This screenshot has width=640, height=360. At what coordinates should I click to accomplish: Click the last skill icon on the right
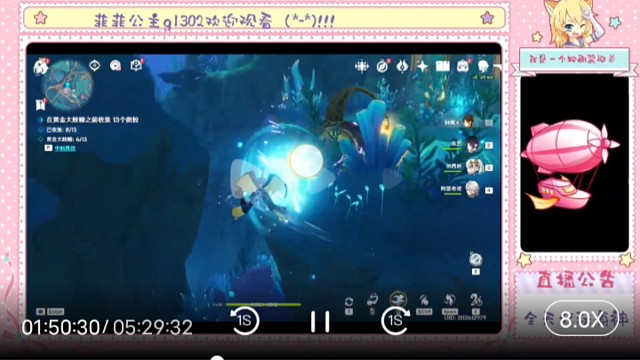pyautogui.click(x=476, y=301)
